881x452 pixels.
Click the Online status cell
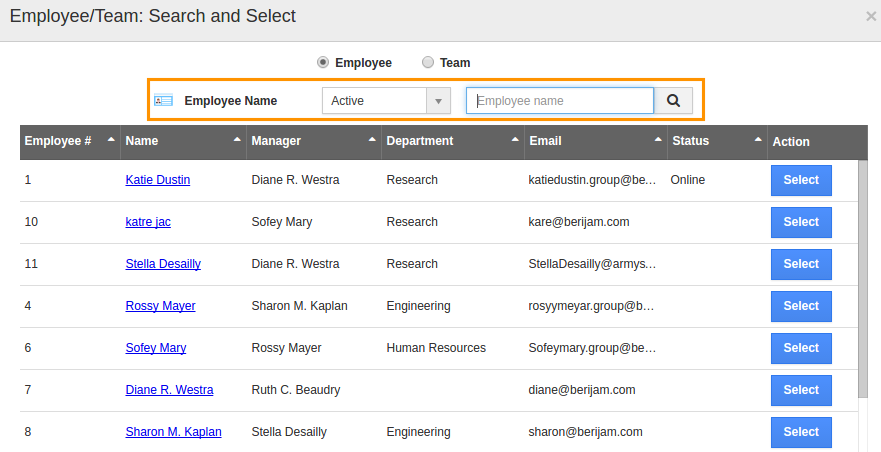coord(687,180)
